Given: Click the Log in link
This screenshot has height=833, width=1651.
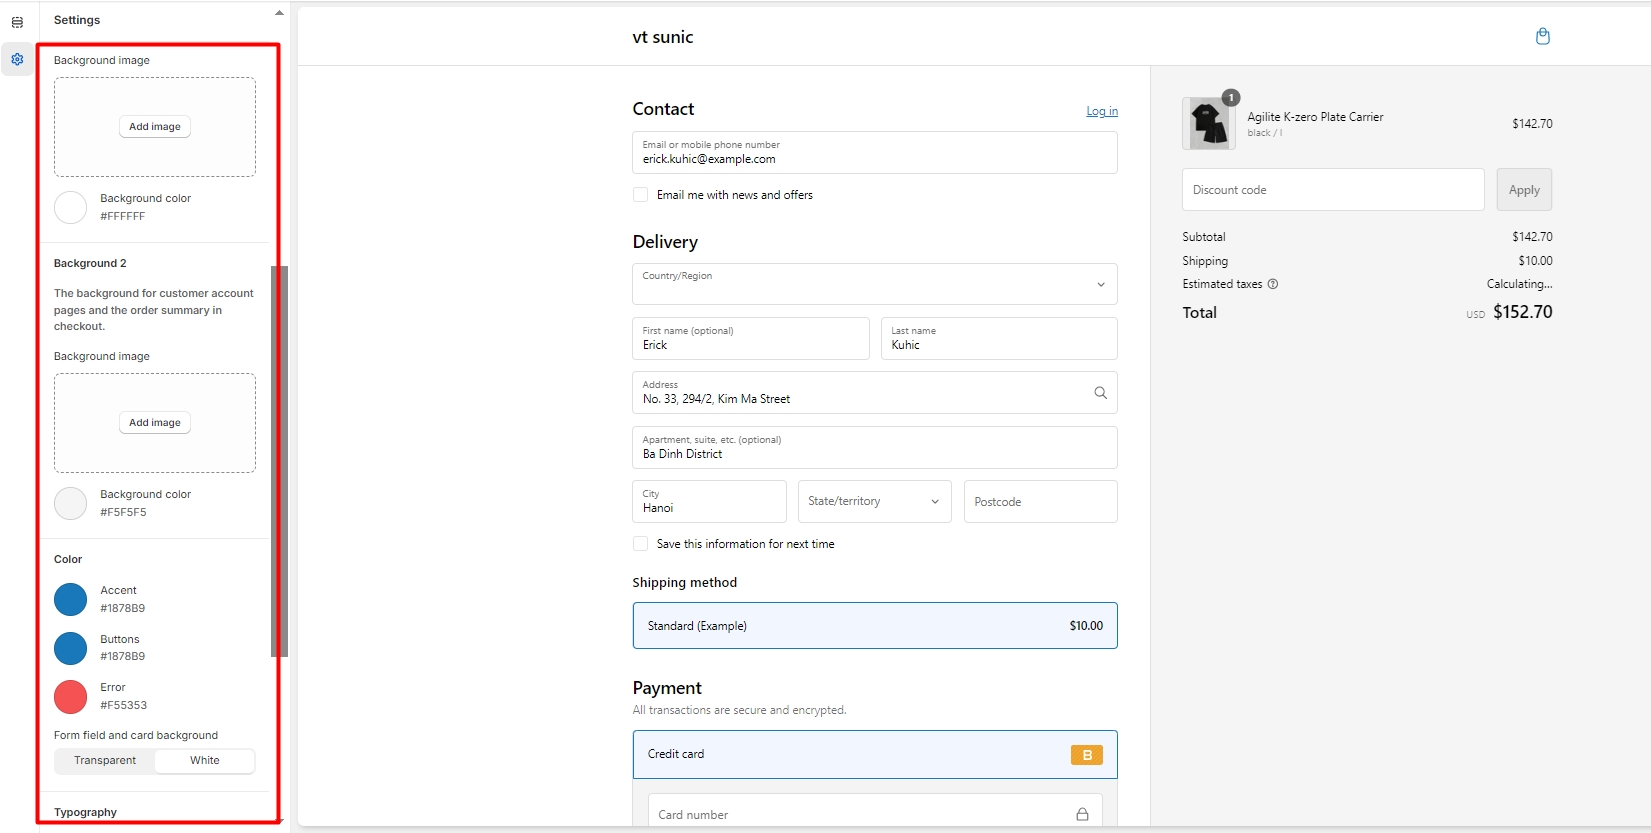Looking at the screenshot, I should pyautogui.click(x=1102, y=111).
